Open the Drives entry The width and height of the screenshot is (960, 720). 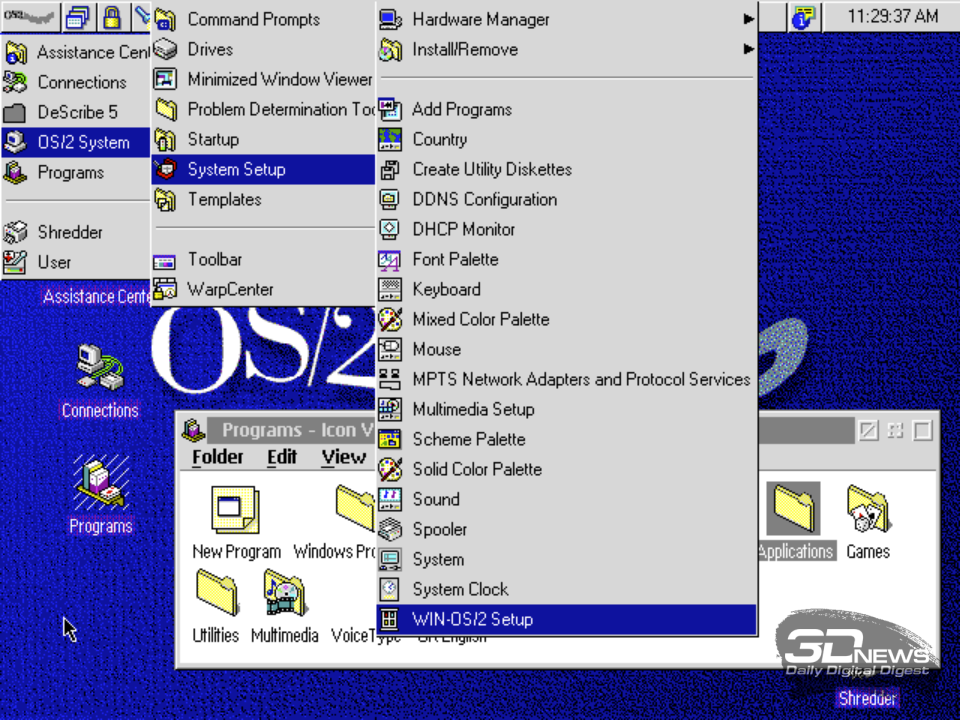pyautogui.click(x=263, y=49)
